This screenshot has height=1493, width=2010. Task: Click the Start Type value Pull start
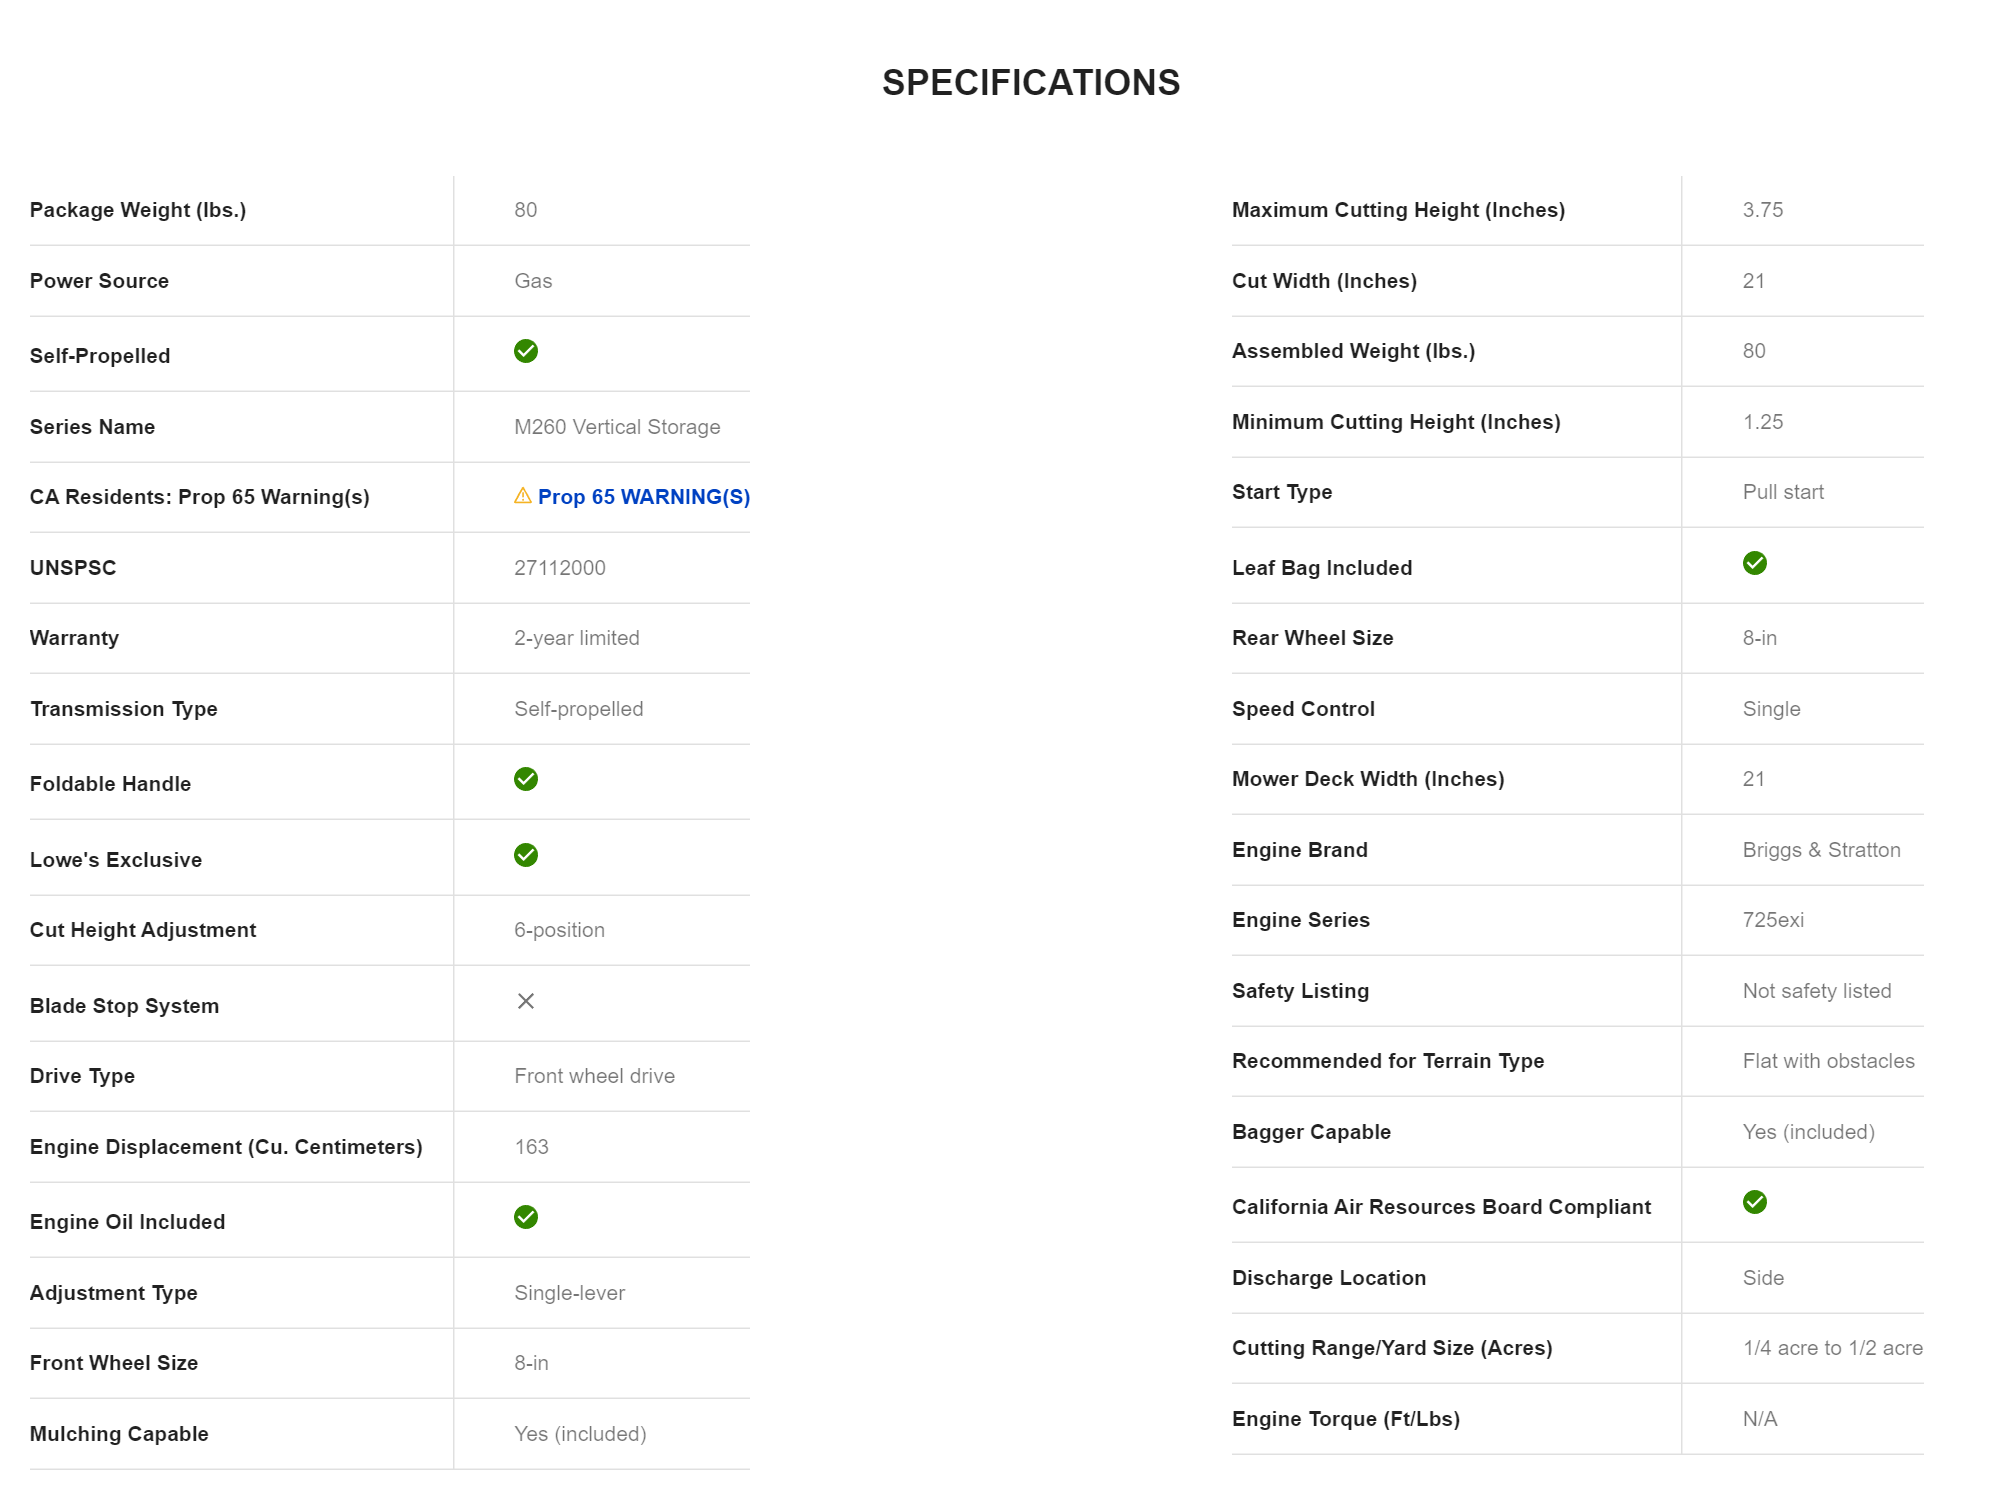tap(1783, 492)
